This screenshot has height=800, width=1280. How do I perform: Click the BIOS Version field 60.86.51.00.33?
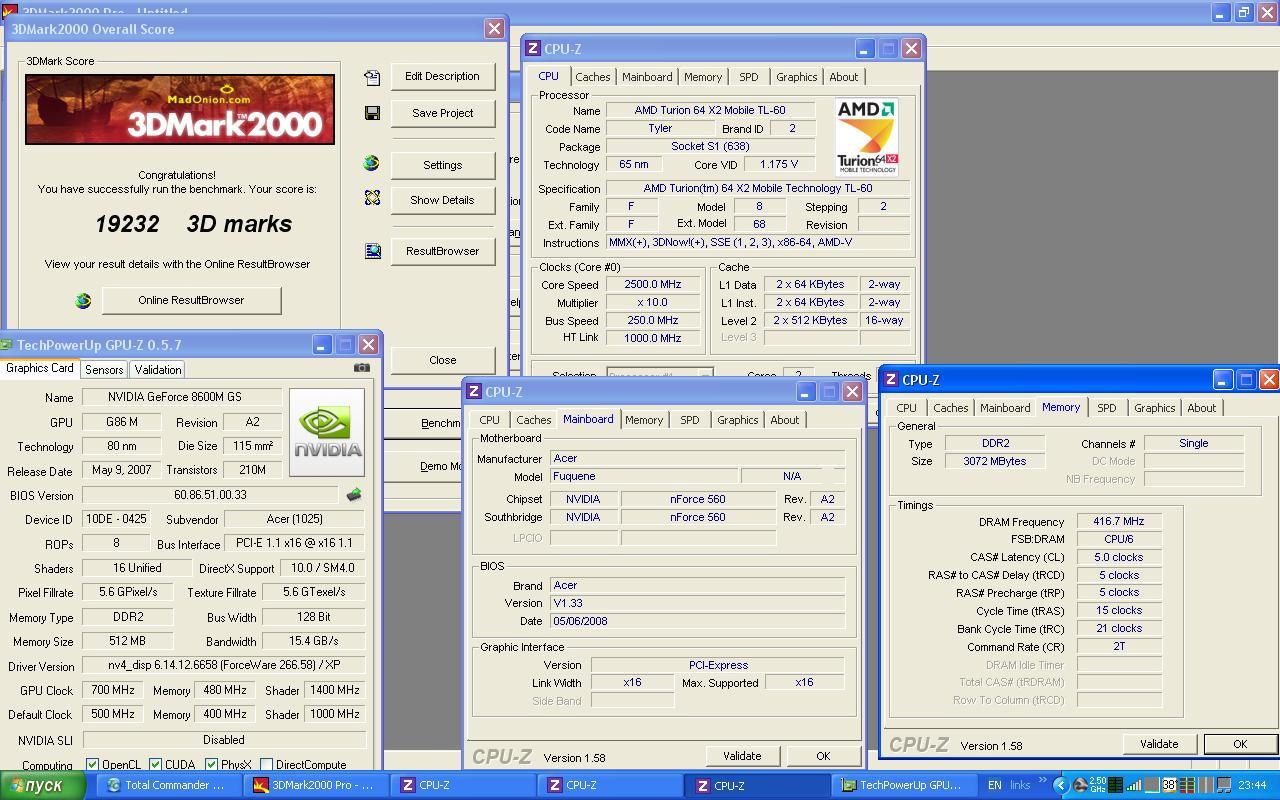point(210,495)
